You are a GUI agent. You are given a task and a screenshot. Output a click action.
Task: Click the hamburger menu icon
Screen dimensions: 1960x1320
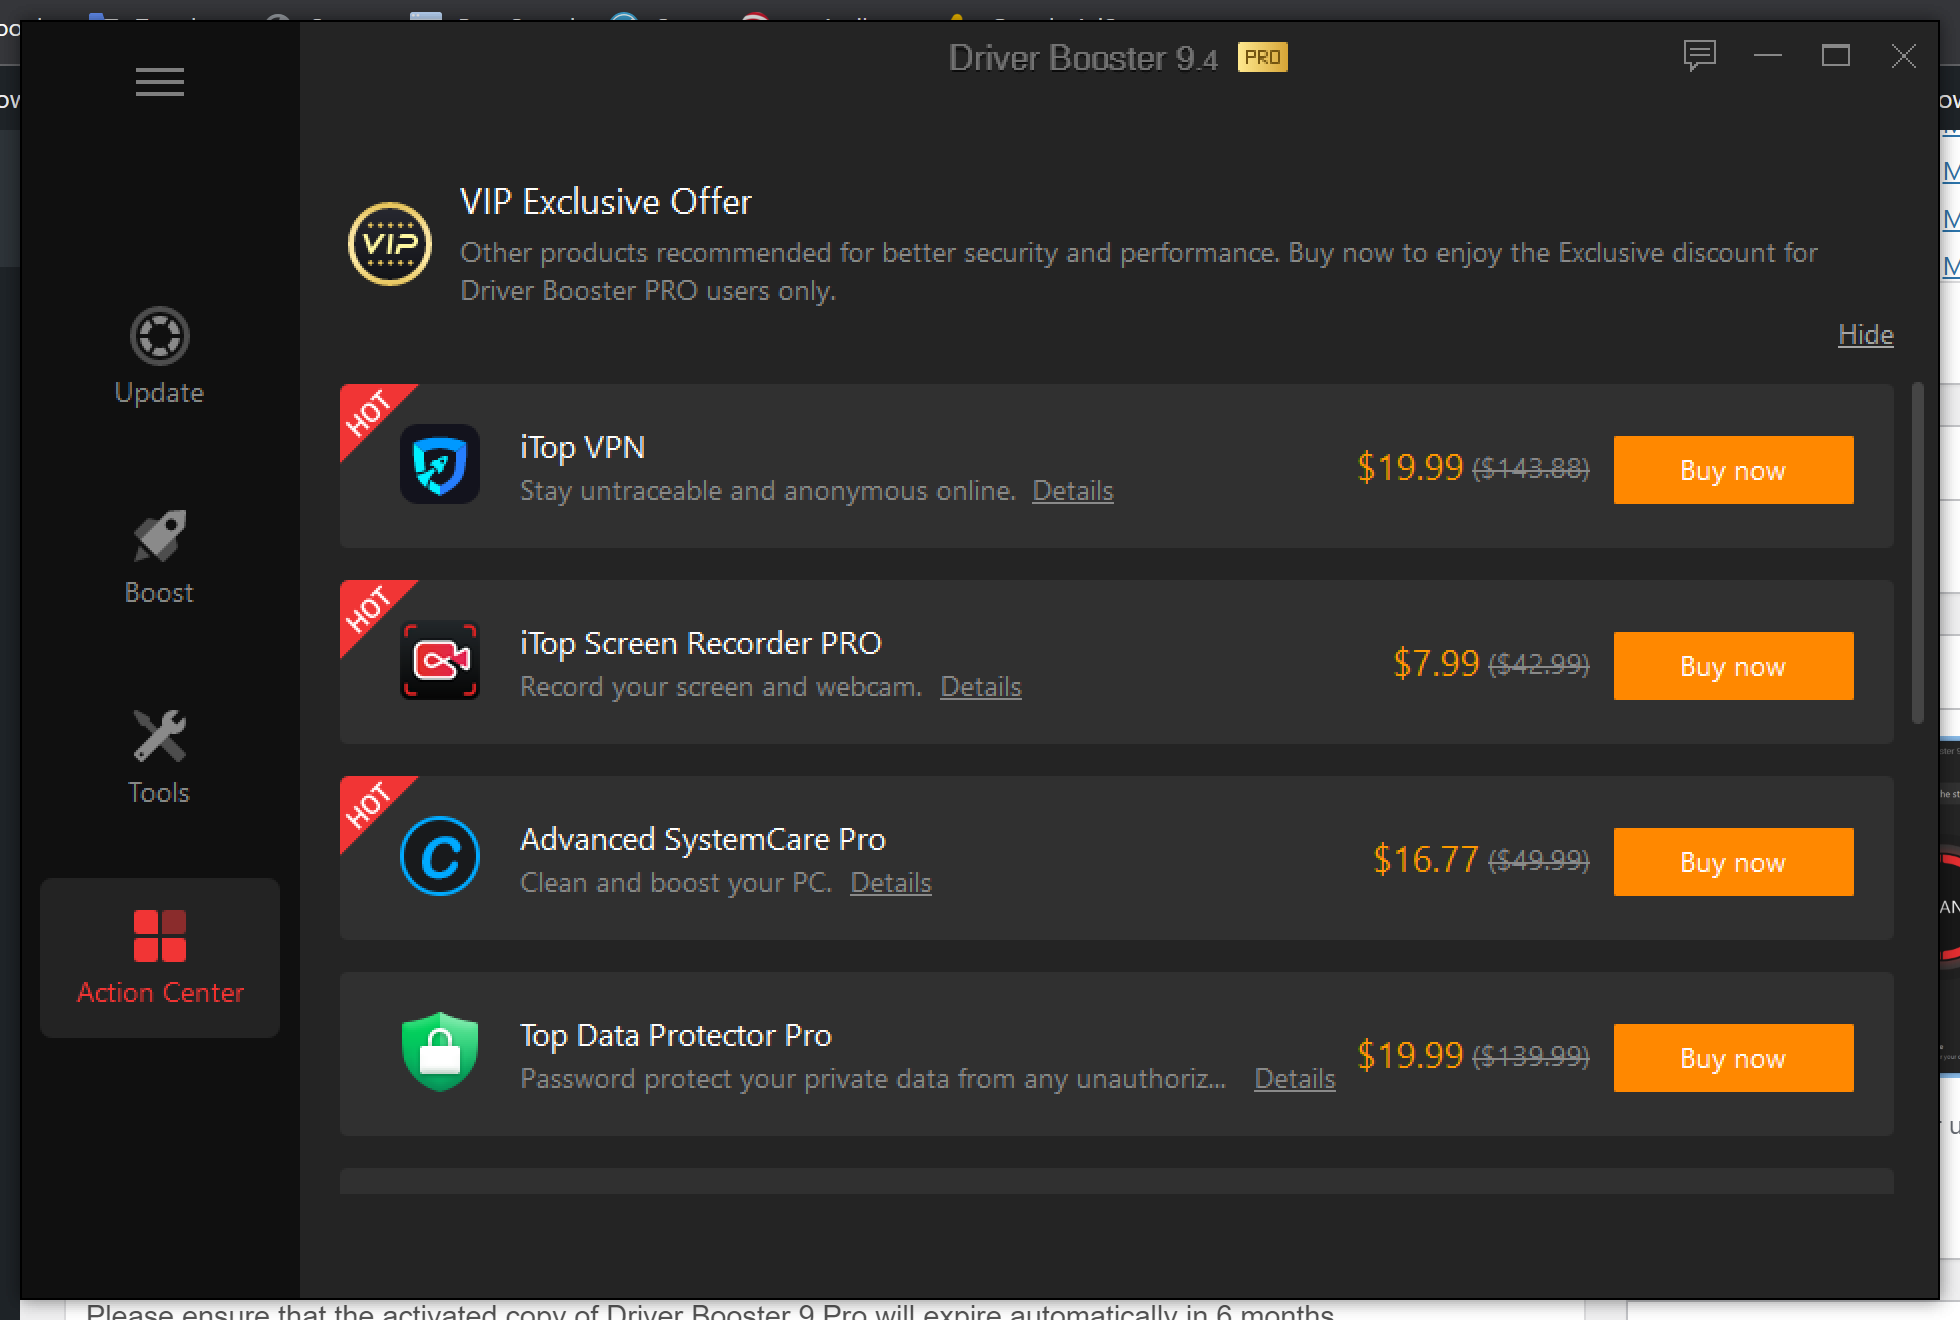161,82
